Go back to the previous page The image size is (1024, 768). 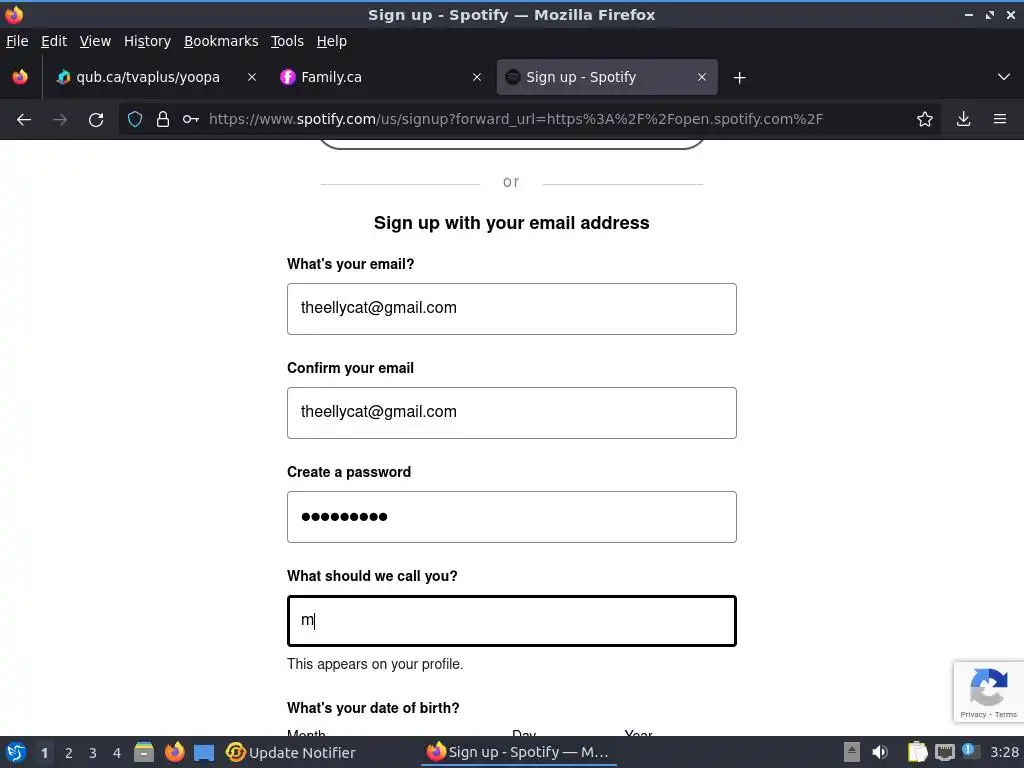(x=24, y=120)
